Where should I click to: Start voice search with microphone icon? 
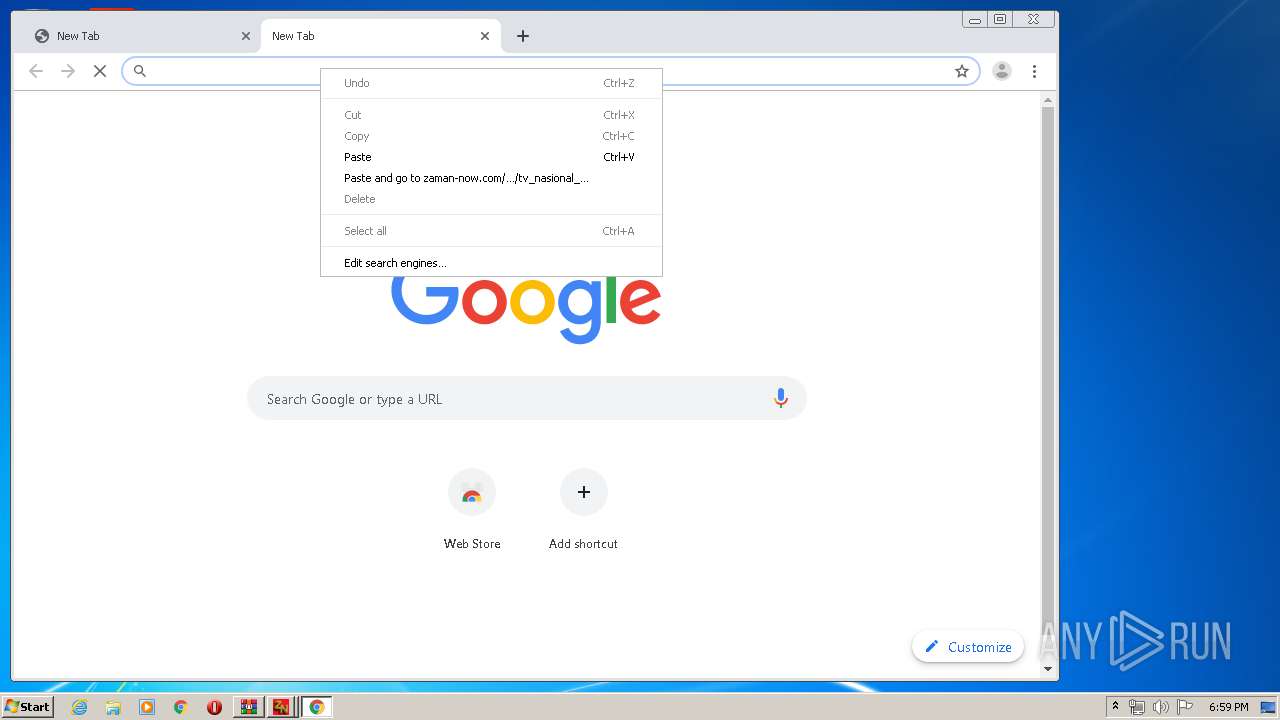tap(781, 398)
